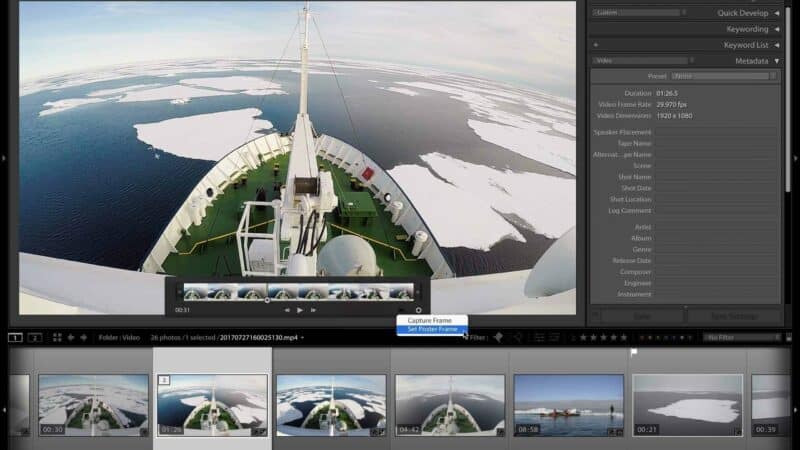Click the frame rate value 29.970 fps
The image size is (800, 450).
tap(671, 105)
